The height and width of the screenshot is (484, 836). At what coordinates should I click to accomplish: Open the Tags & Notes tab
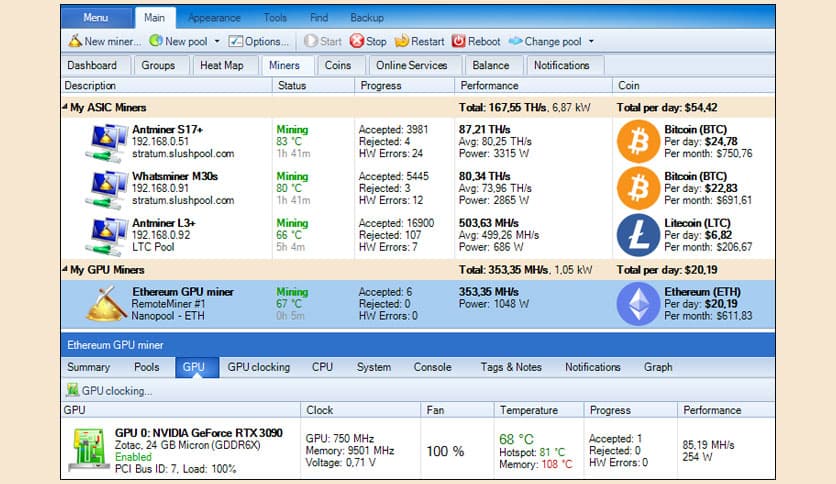[511, 367]
